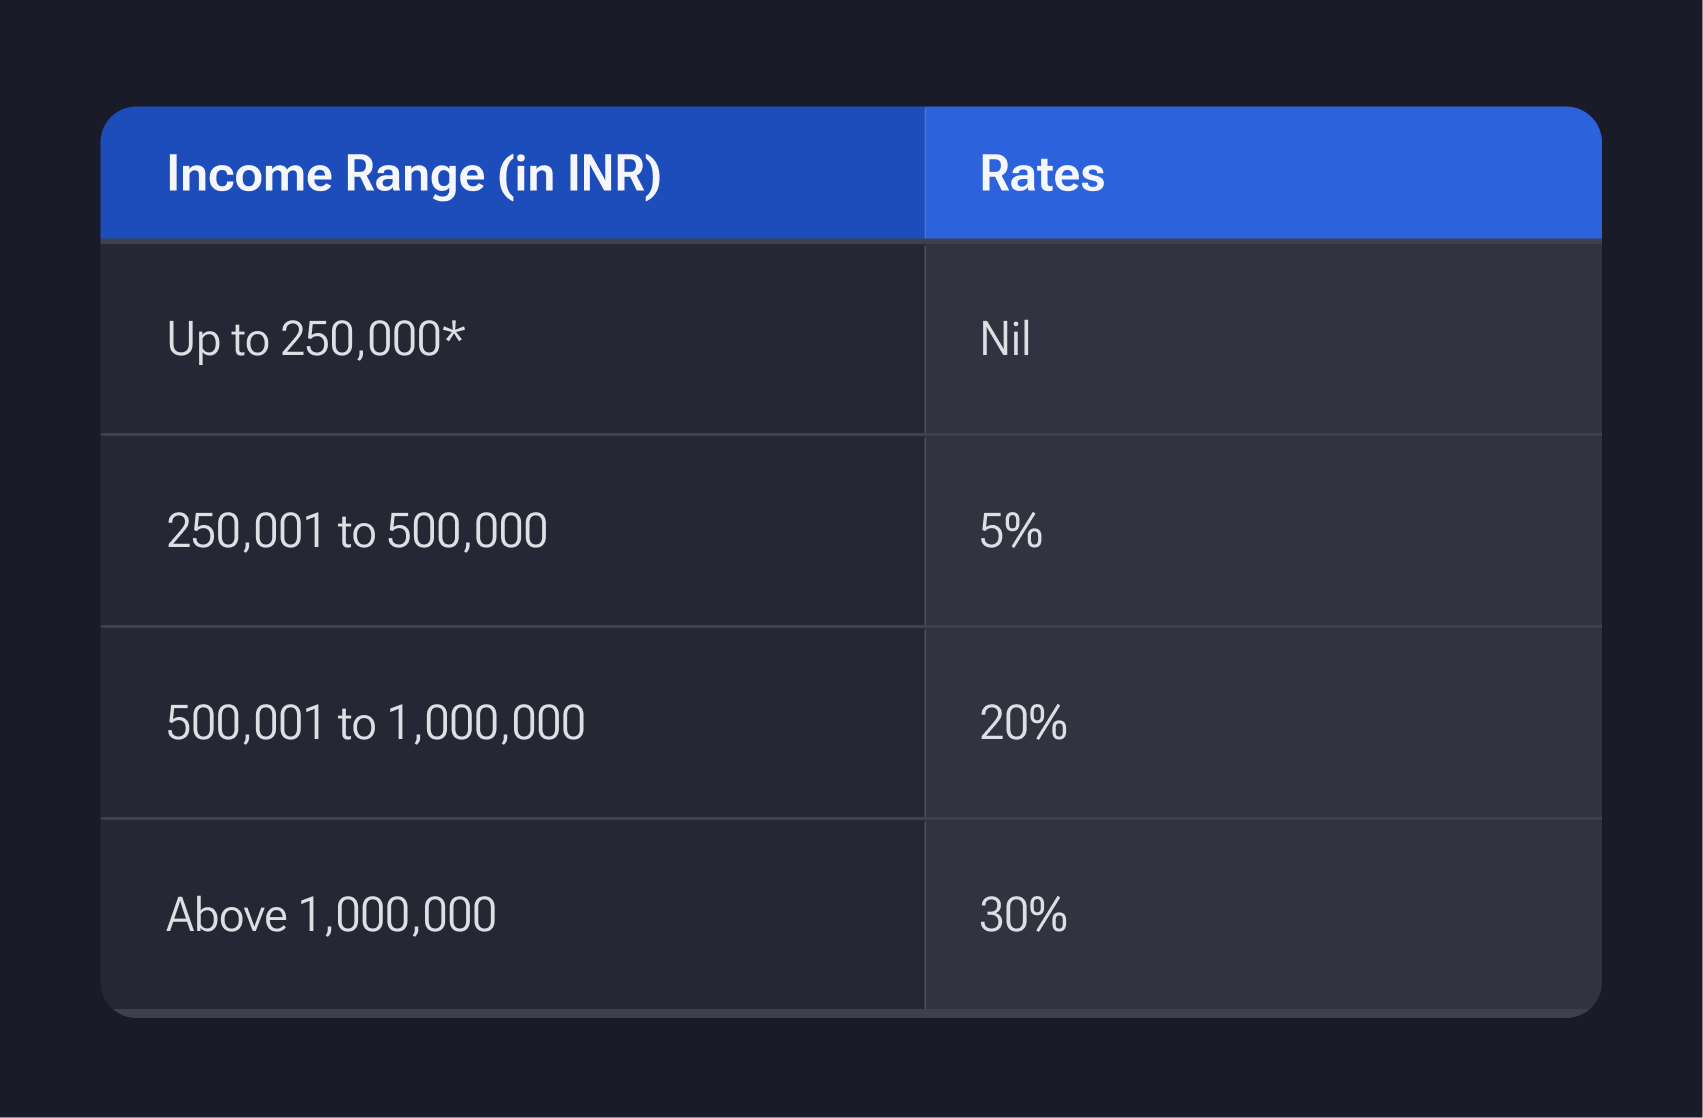Select the "Above 1,000,000" income cell
1703x1118 pixels.
point(331,915)
